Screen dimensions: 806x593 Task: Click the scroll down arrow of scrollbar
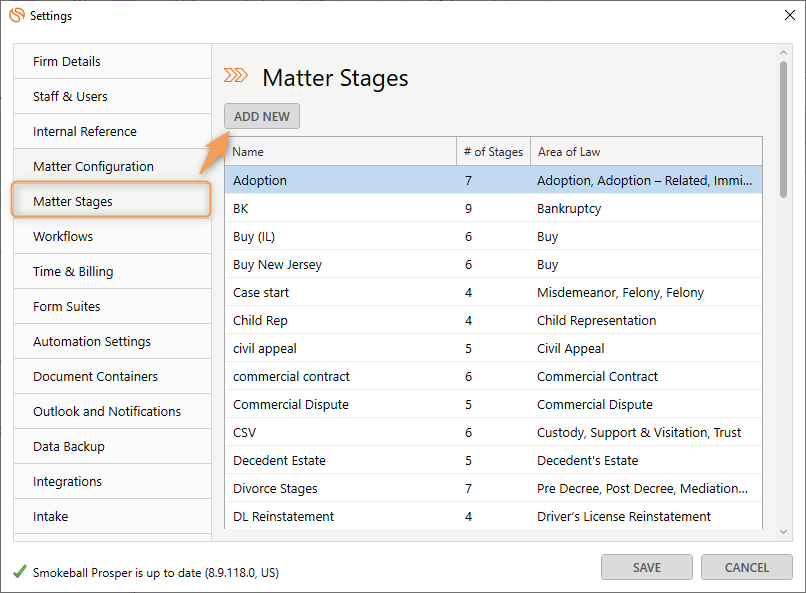pos(783,532)
